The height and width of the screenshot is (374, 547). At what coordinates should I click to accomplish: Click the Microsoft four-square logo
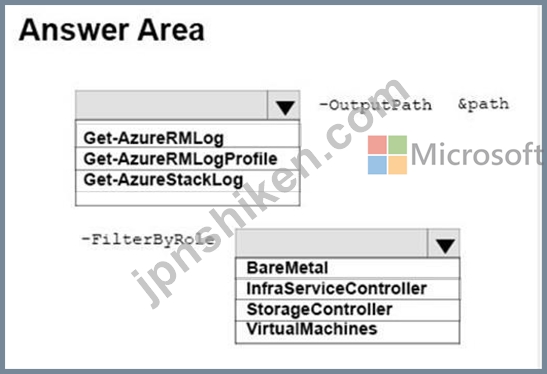(x=387, y=155)
